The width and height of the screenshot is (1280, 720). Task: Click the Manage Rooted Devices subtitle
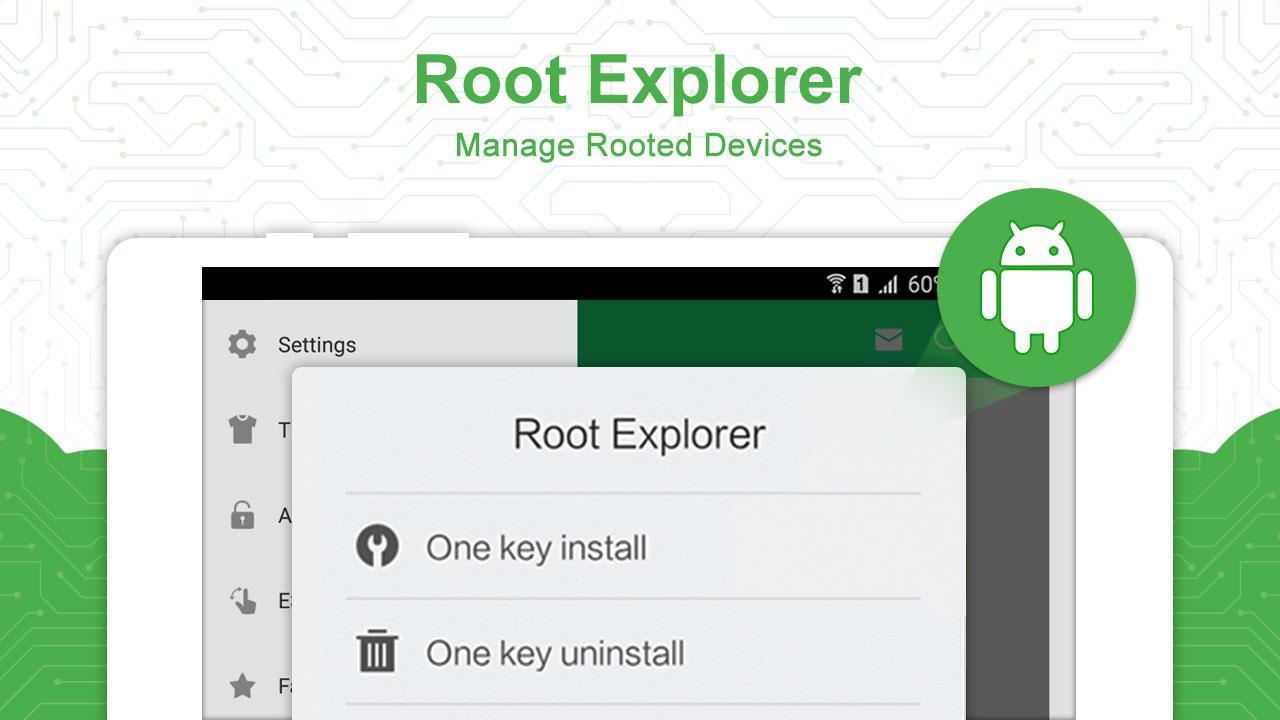point(638,145)
